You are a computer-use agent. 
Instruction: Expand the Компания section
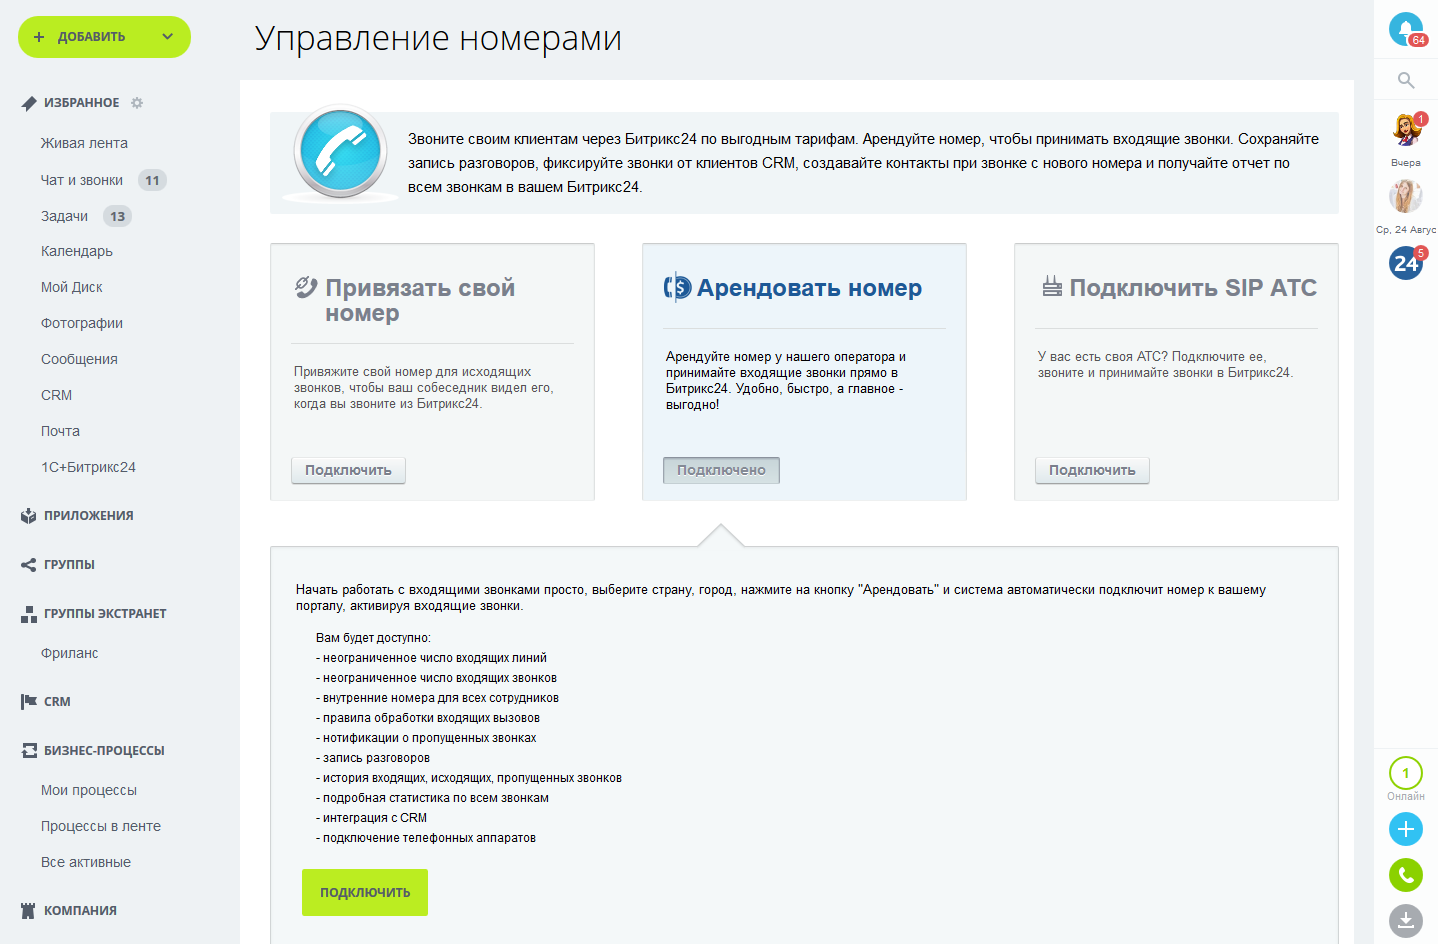80,911
